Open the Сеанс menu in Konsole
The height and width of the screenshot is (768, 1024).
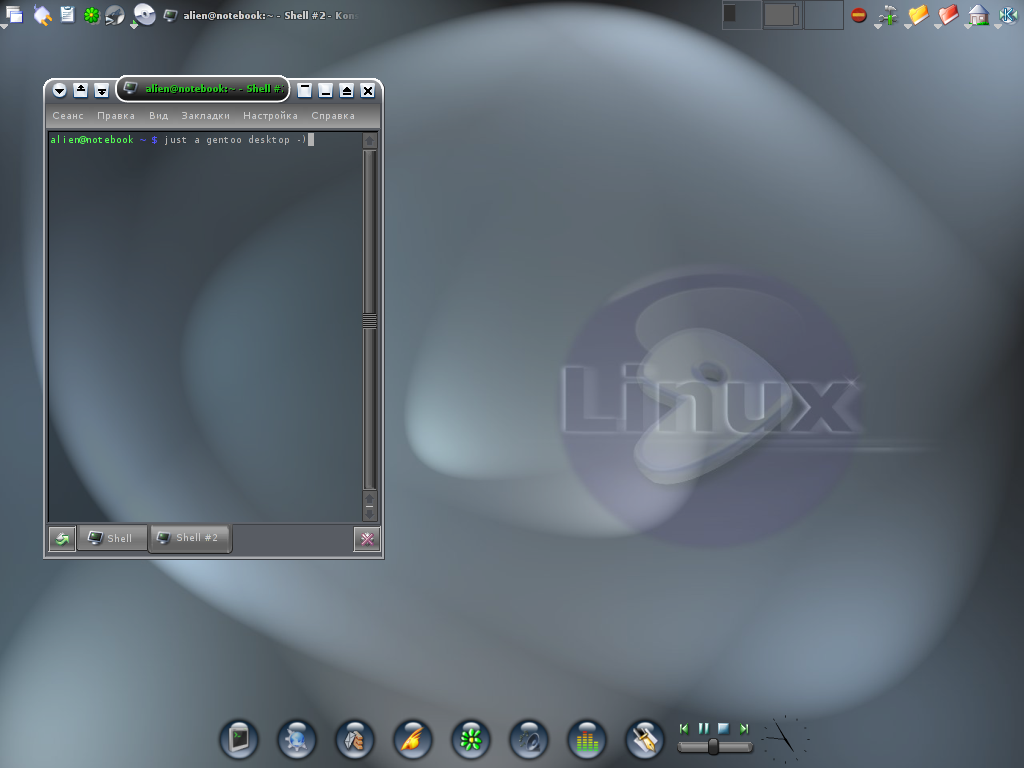coord(68,116)
